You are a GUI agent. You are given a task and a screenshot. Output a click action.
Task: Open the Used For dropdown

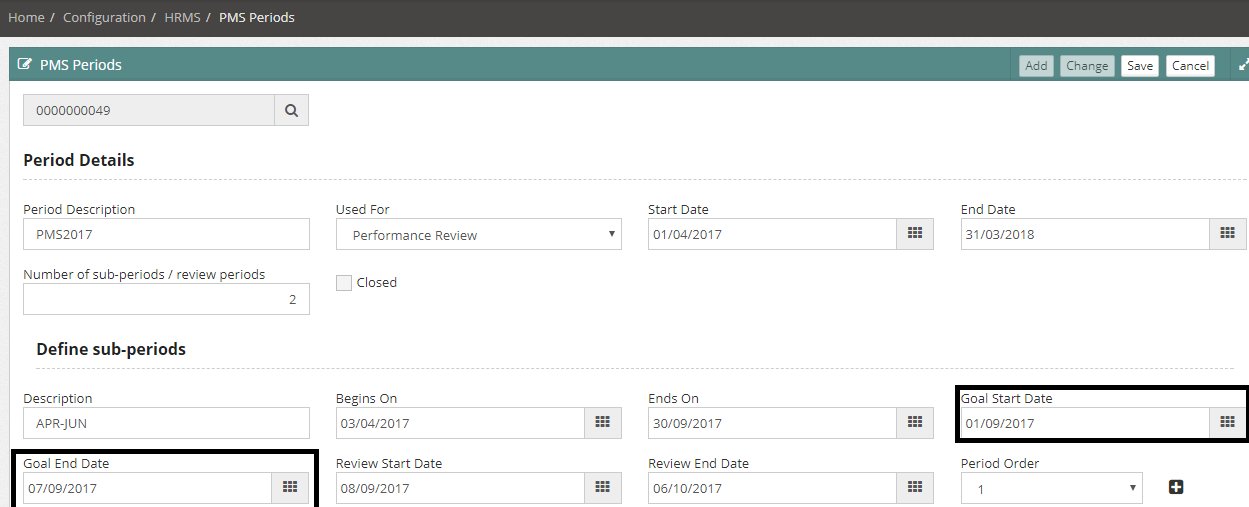point(479,235)
